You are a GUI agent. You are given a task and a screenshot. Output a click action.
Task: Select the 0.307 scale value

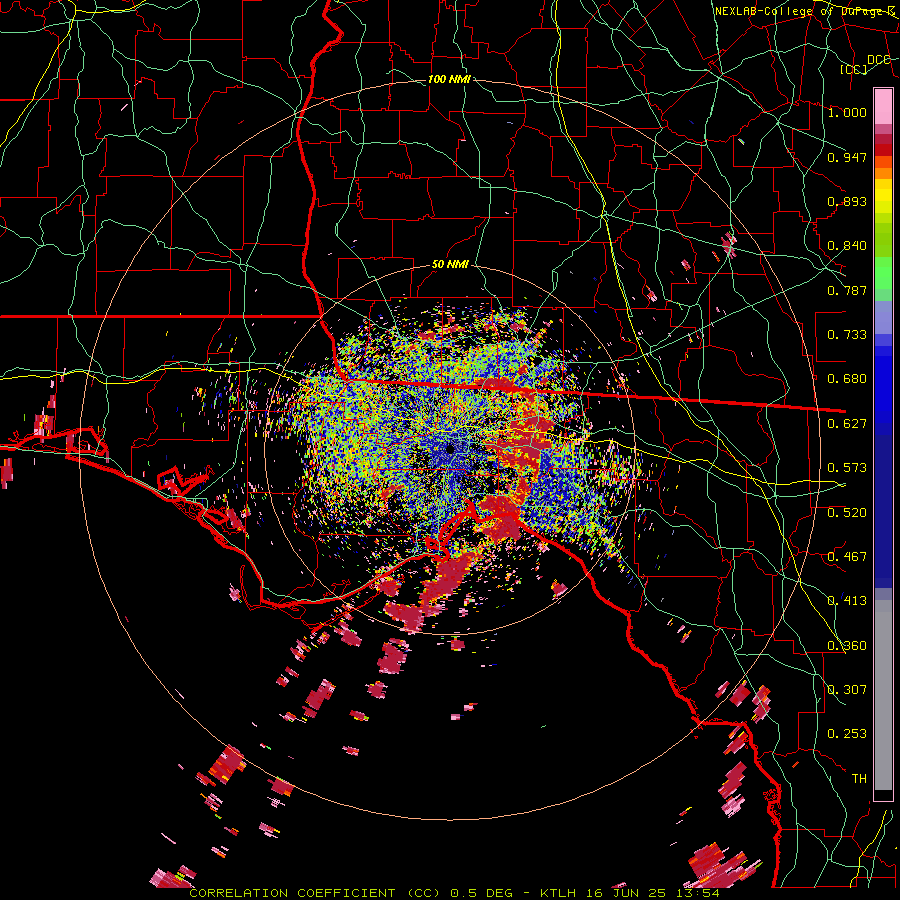click(x=847, y=690)
